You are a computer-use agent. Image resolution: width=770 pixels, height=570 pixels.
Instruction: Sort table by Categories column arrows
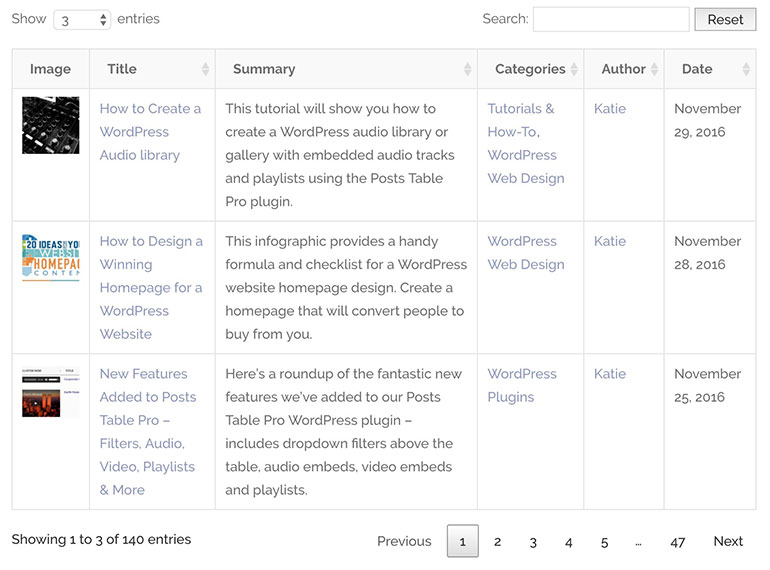tap(574, 69)
